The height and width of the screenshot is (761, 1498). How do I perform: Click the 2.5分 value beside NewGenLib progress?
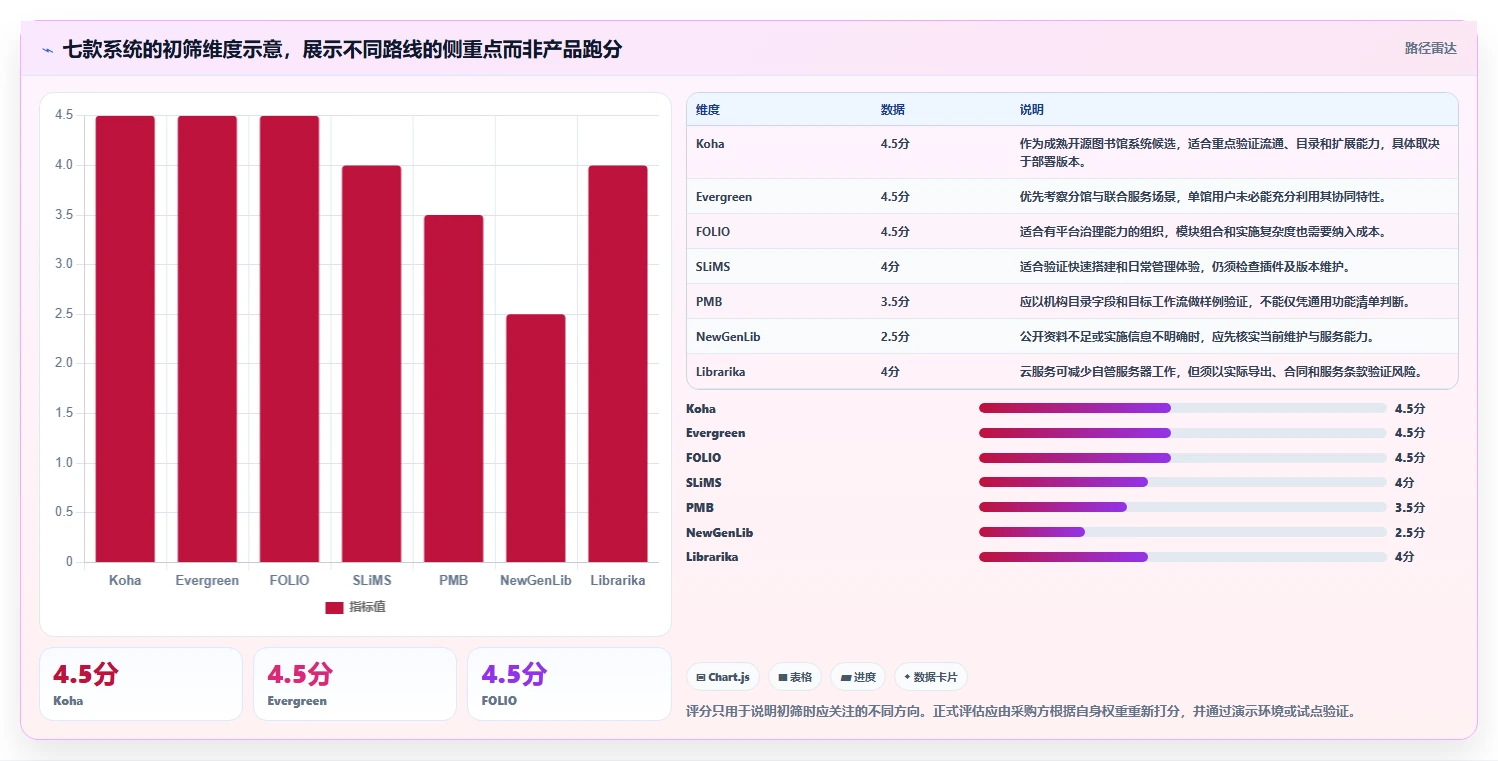pyautogui.click(x=1409, y=533)
